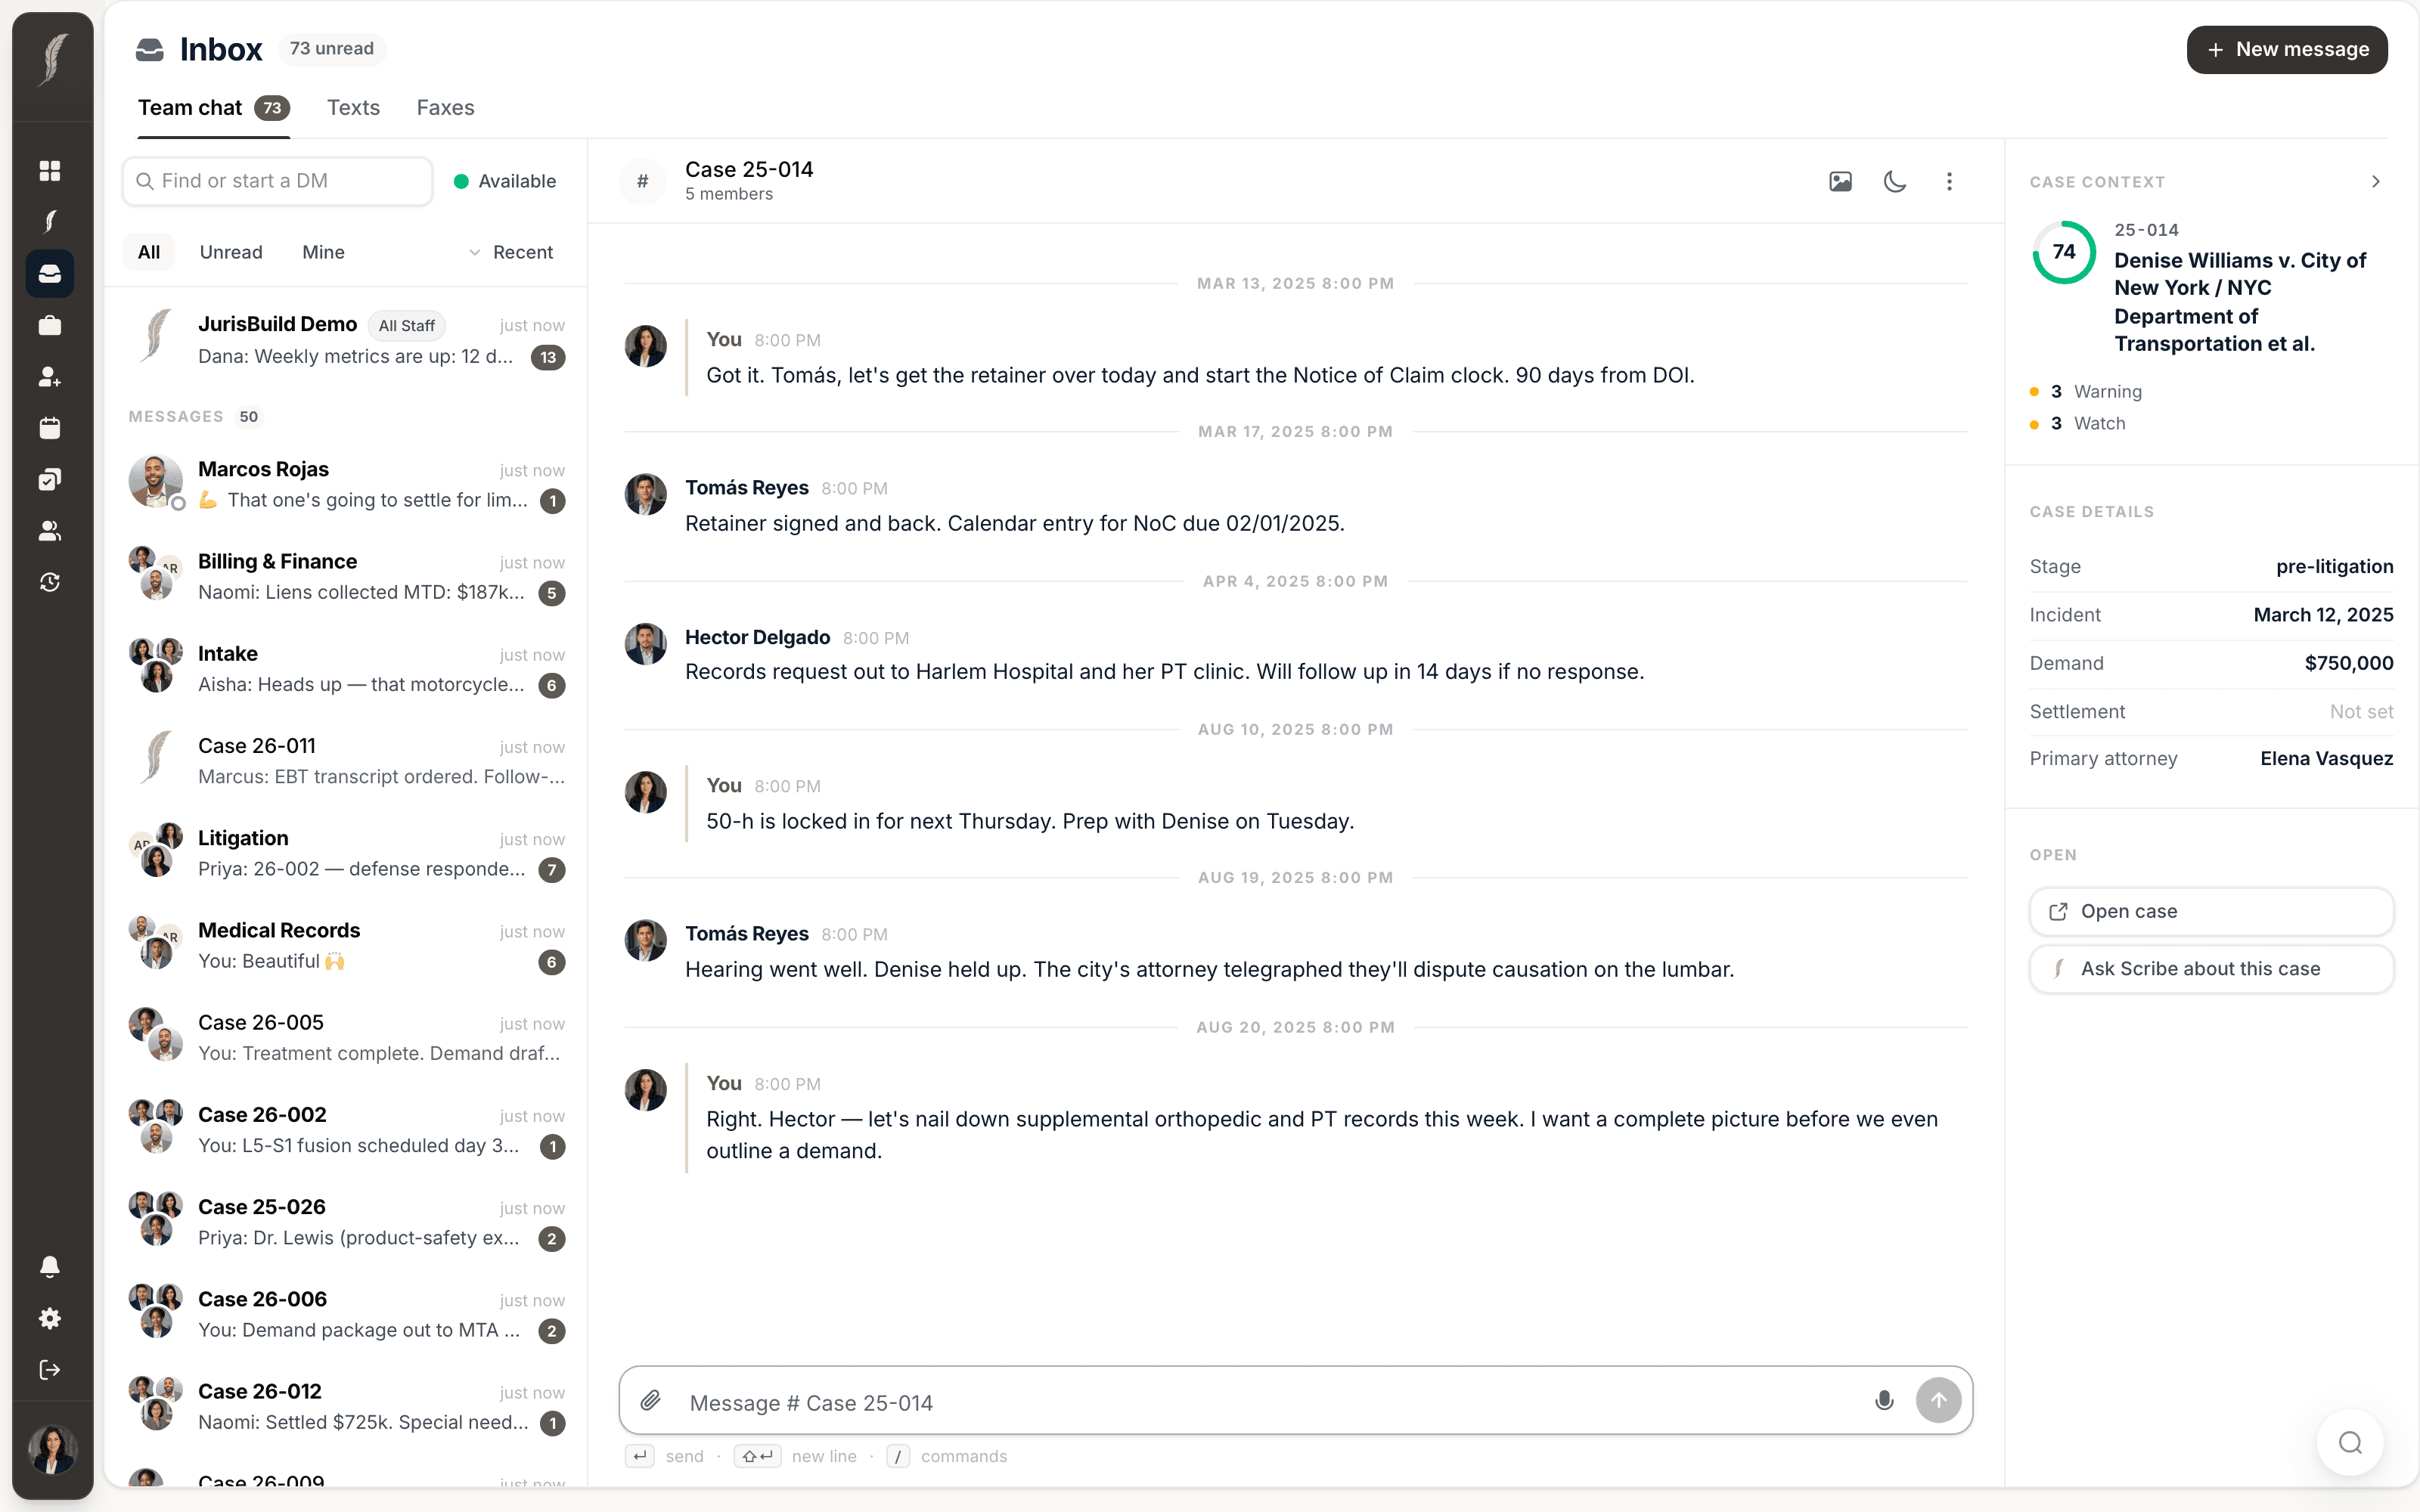Screen dimensions: 2420x1512
Task: Click the hash channel icon for Case 25-014
Action: click(643, 181)
